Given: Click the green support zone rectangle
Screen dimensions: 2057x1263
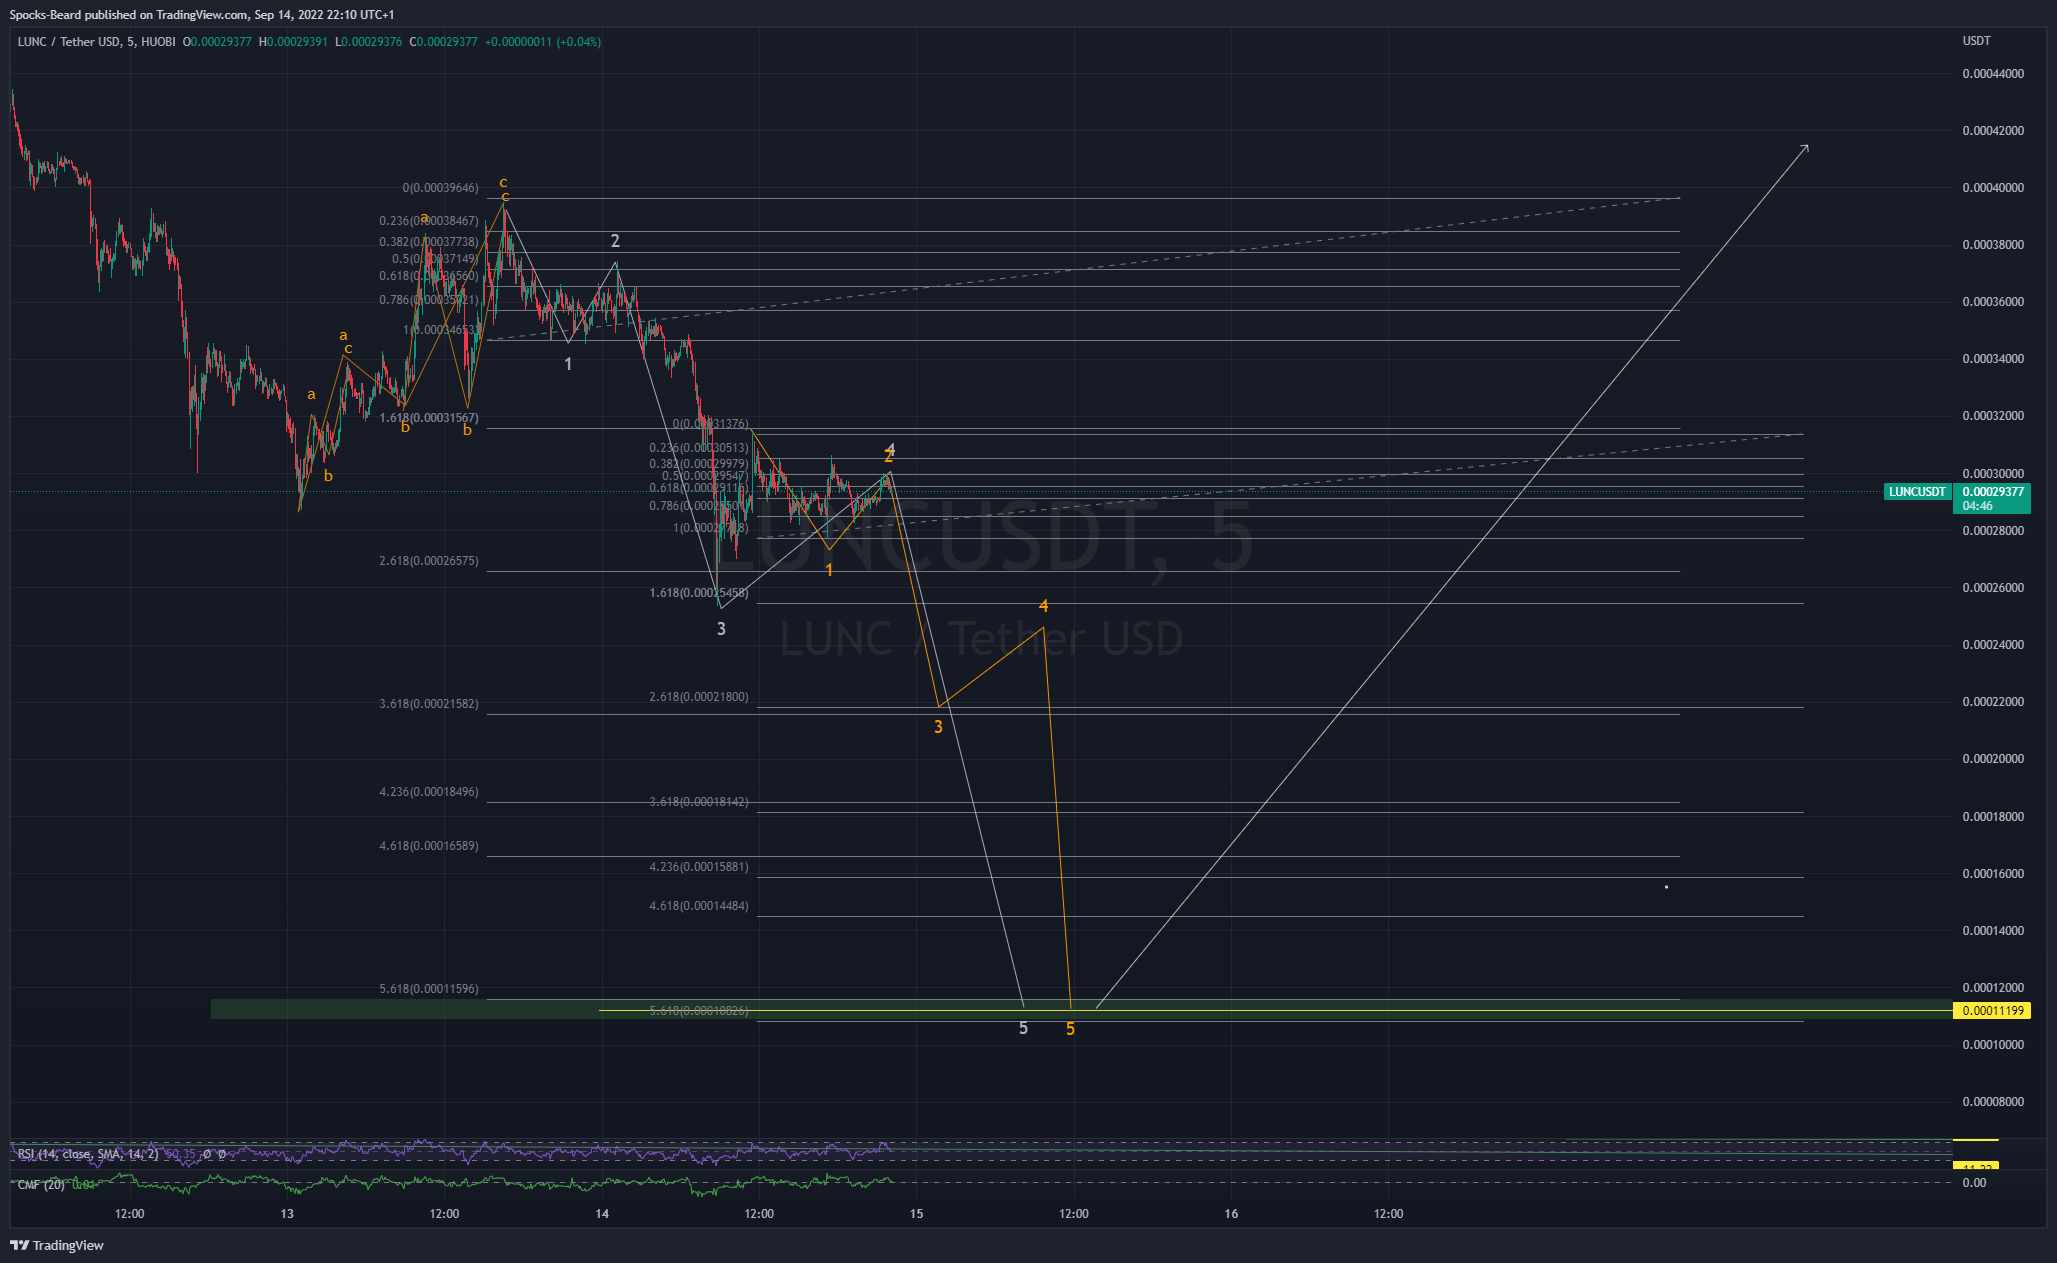Looking at the screenshot, I should (x=1081, y=1009).
